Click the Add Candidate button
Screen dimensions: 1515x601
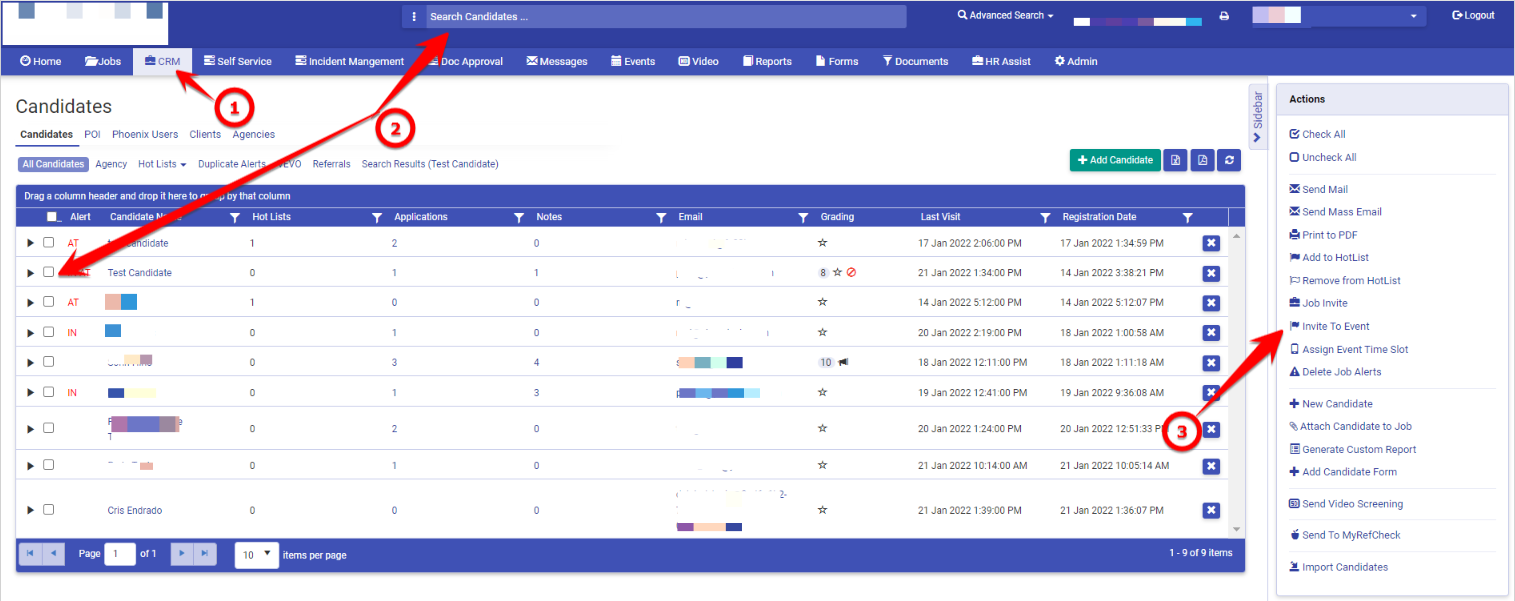tap(1115, 160)
